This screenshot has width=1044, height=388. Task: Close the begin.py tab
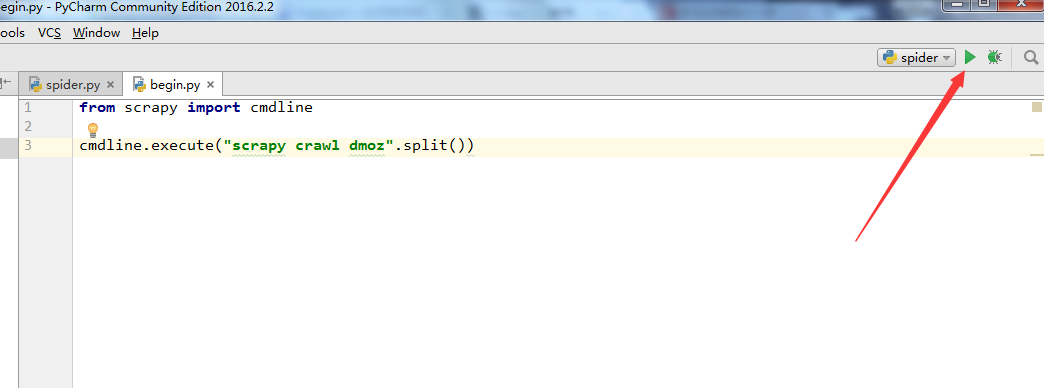(210, 85)
